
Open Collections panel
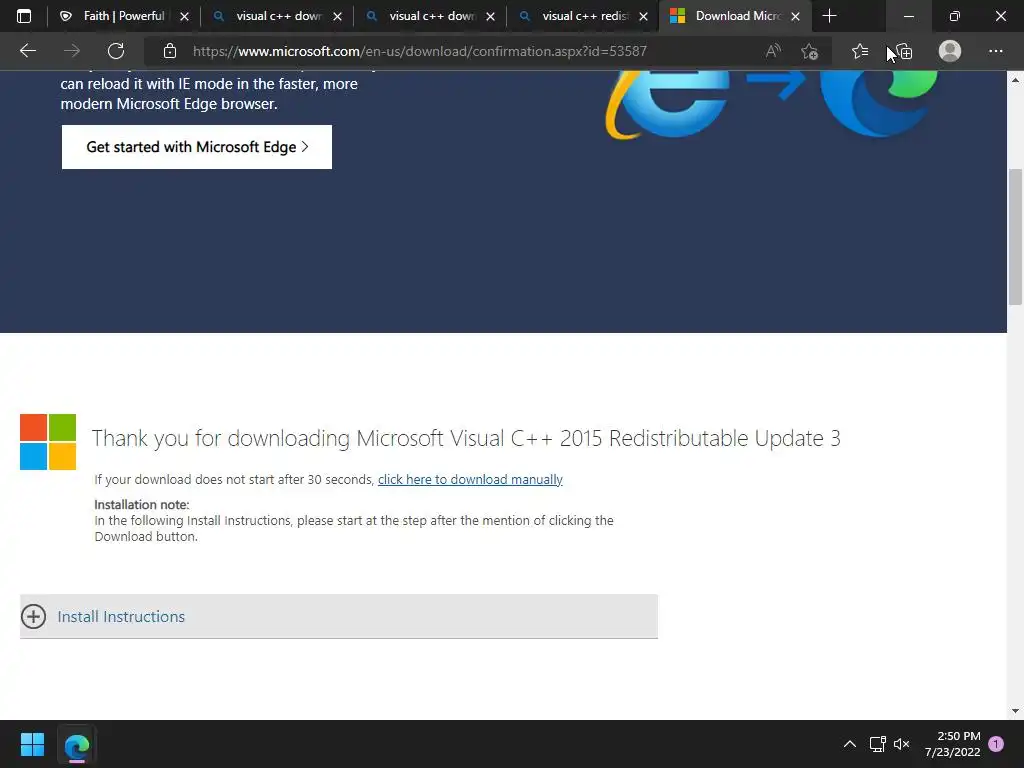click(904, 51)
